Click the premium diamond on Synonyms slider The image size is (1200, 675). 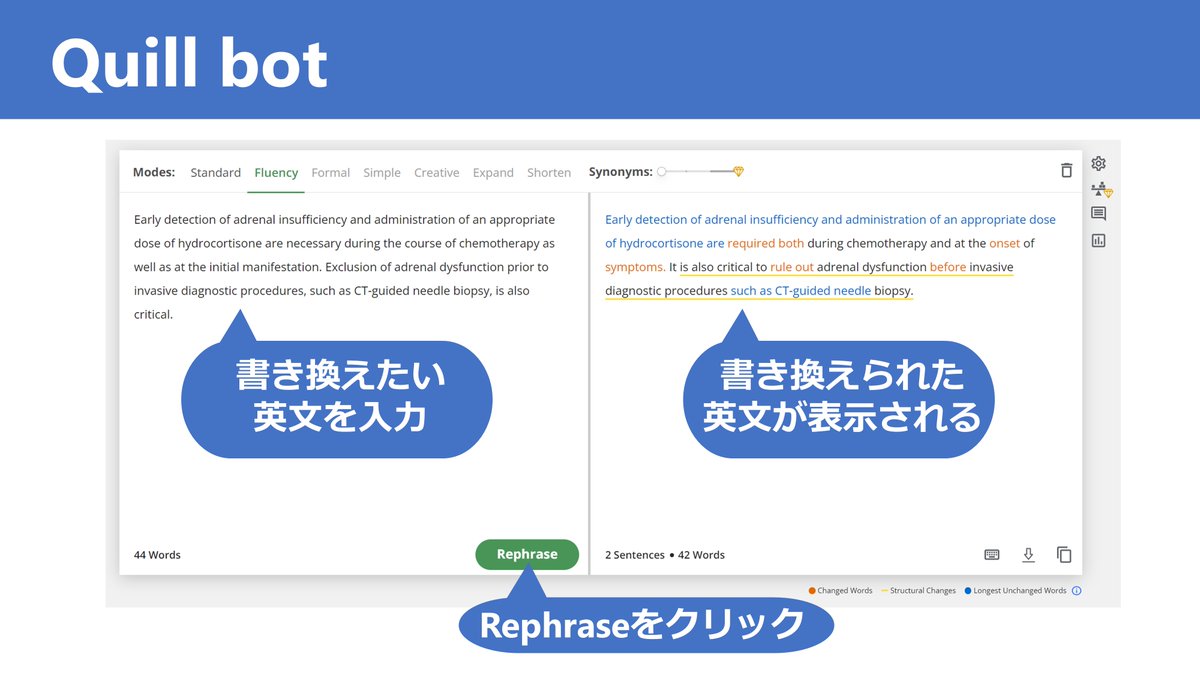[x=738, y=172]
